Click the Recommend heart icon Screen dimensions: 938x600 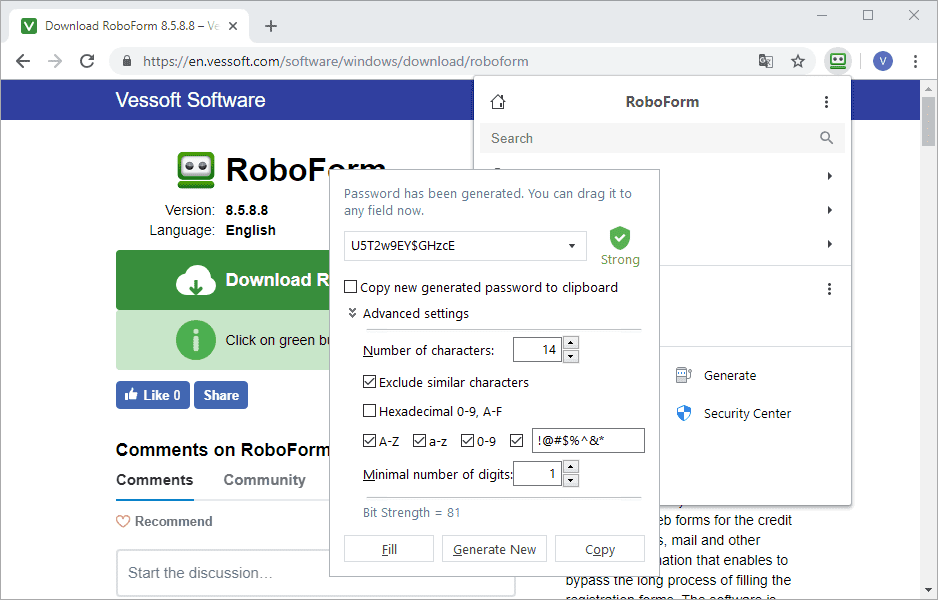pyautogui.click(x=123, y=522)
